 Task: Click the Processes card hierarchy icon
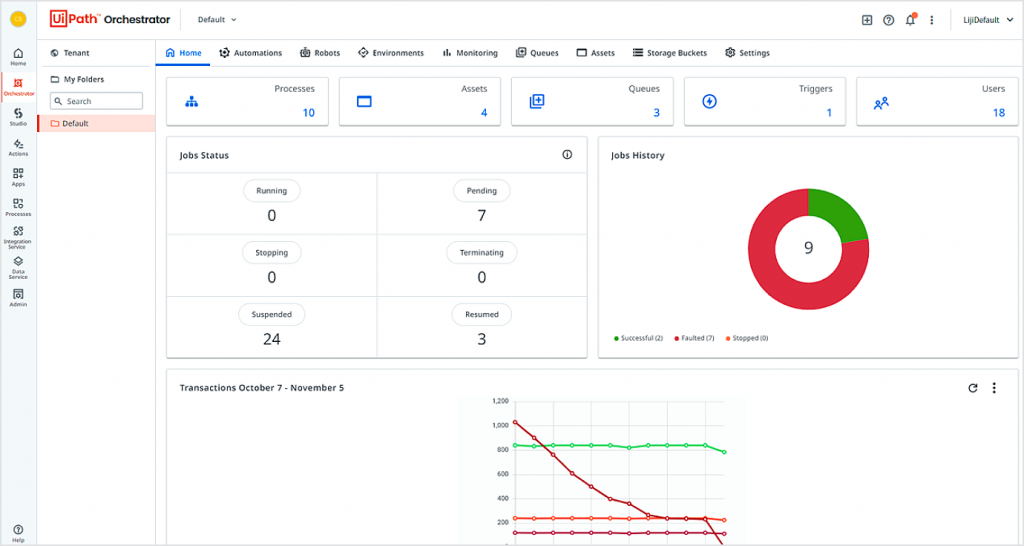coord(191,101)
